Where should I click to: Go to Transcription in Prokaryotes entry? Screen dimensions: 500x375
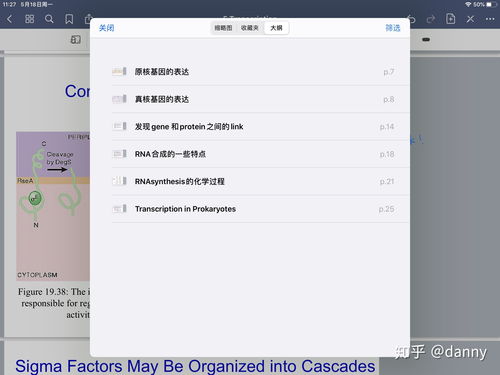click(260, 209)
